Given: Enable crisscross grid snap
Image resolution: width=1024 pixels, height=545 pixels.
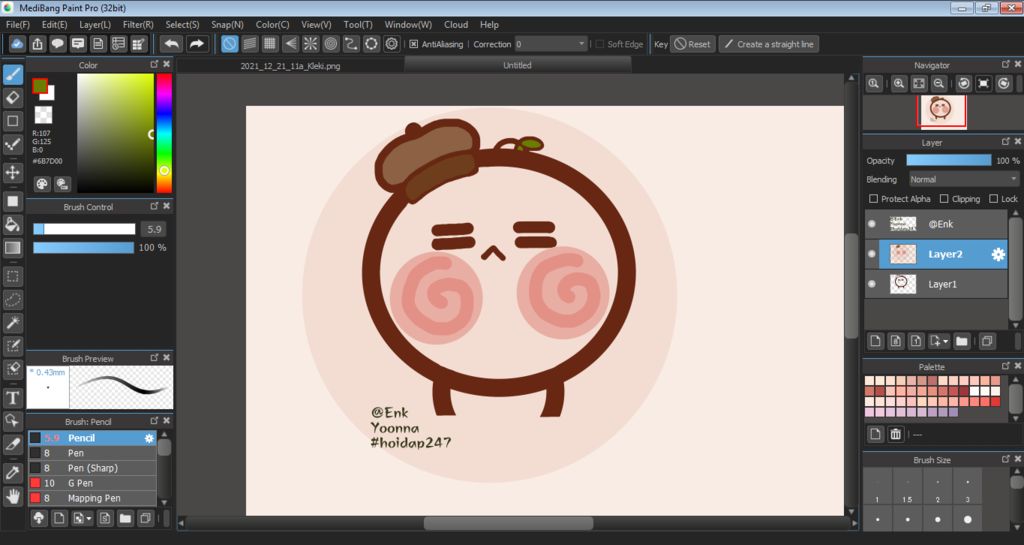Looking at the screenshot, I should [270, 44].
